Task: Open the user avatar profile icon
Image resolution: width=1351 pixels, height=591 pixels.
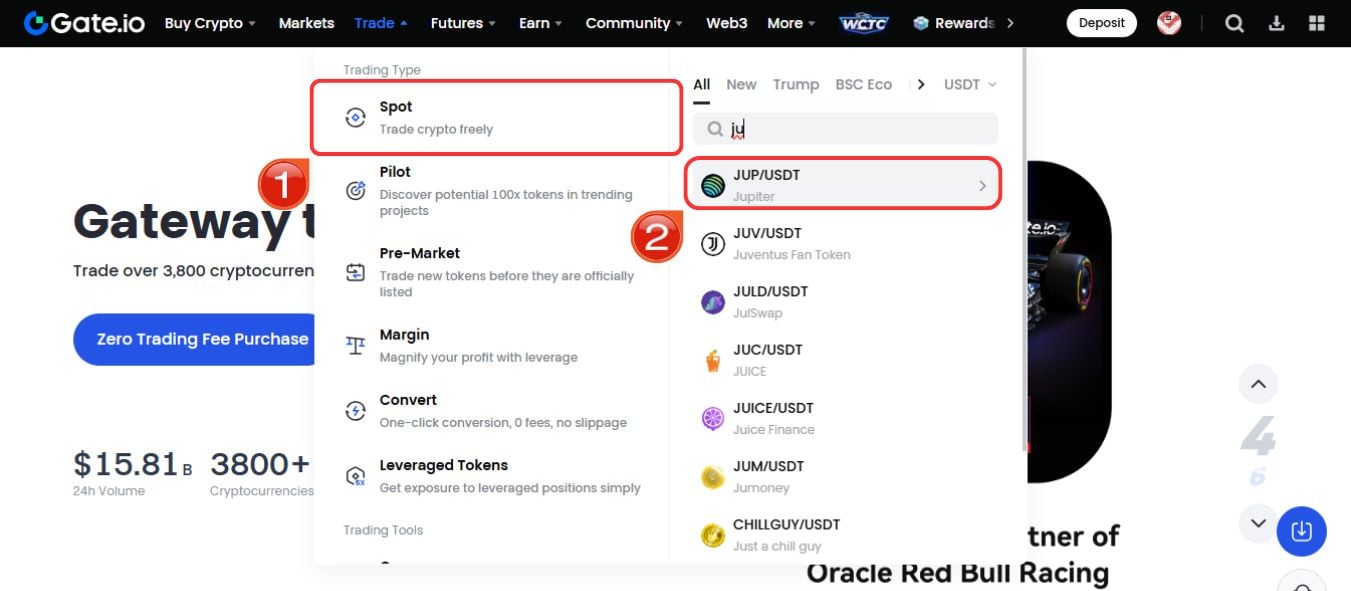Action: [x=1169, y=23]
